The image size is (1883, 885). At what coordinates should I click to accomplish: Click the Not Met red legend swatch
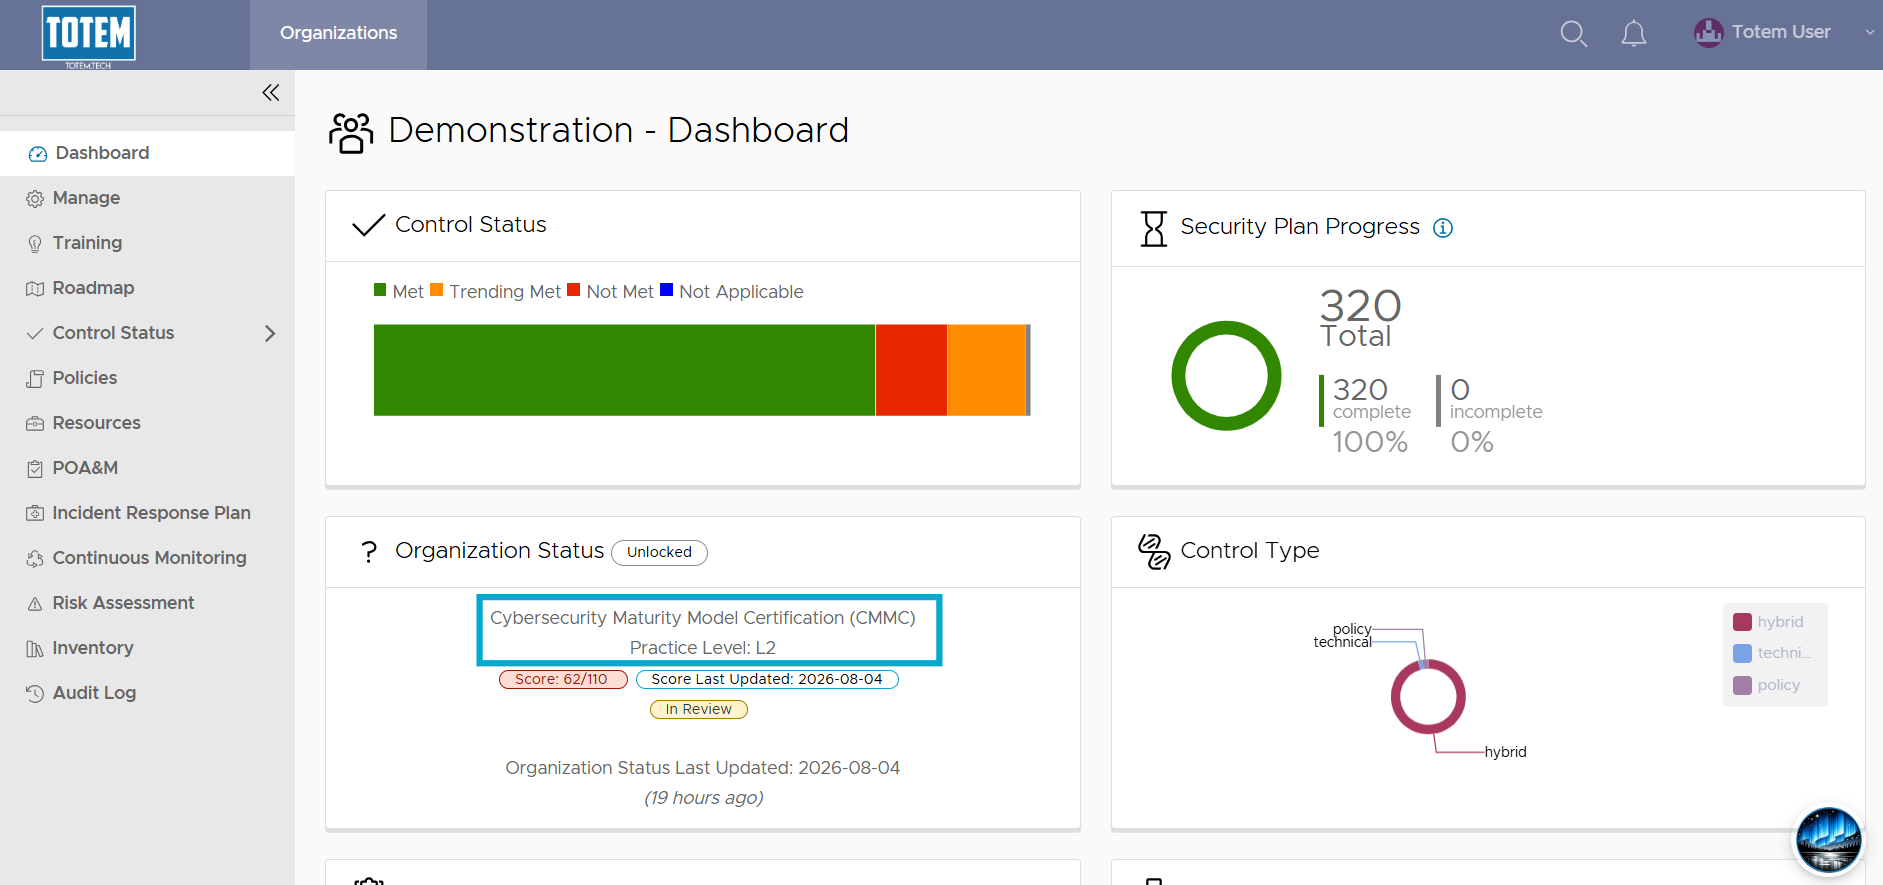[x=573, y=290]
